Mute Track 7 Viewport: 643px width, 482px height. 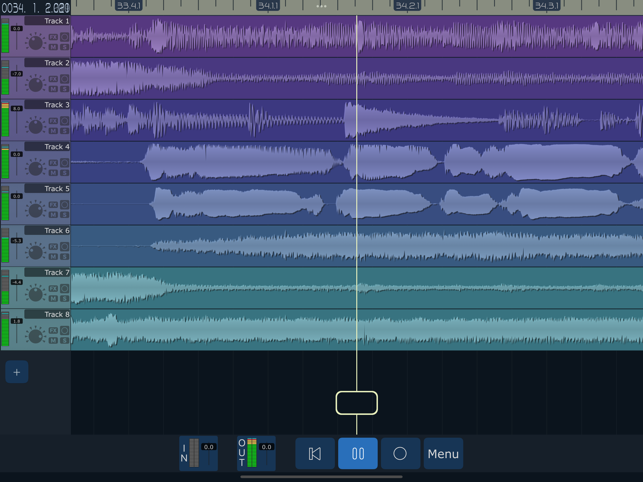(53, 299)
